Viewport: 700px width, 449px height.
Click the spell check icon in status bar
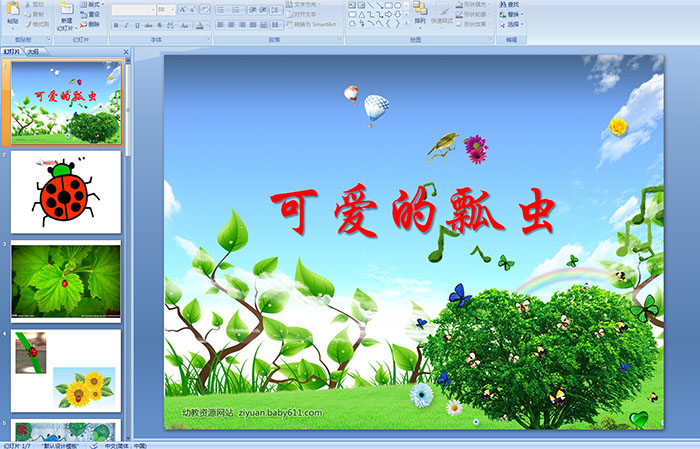tap(95, 445)
